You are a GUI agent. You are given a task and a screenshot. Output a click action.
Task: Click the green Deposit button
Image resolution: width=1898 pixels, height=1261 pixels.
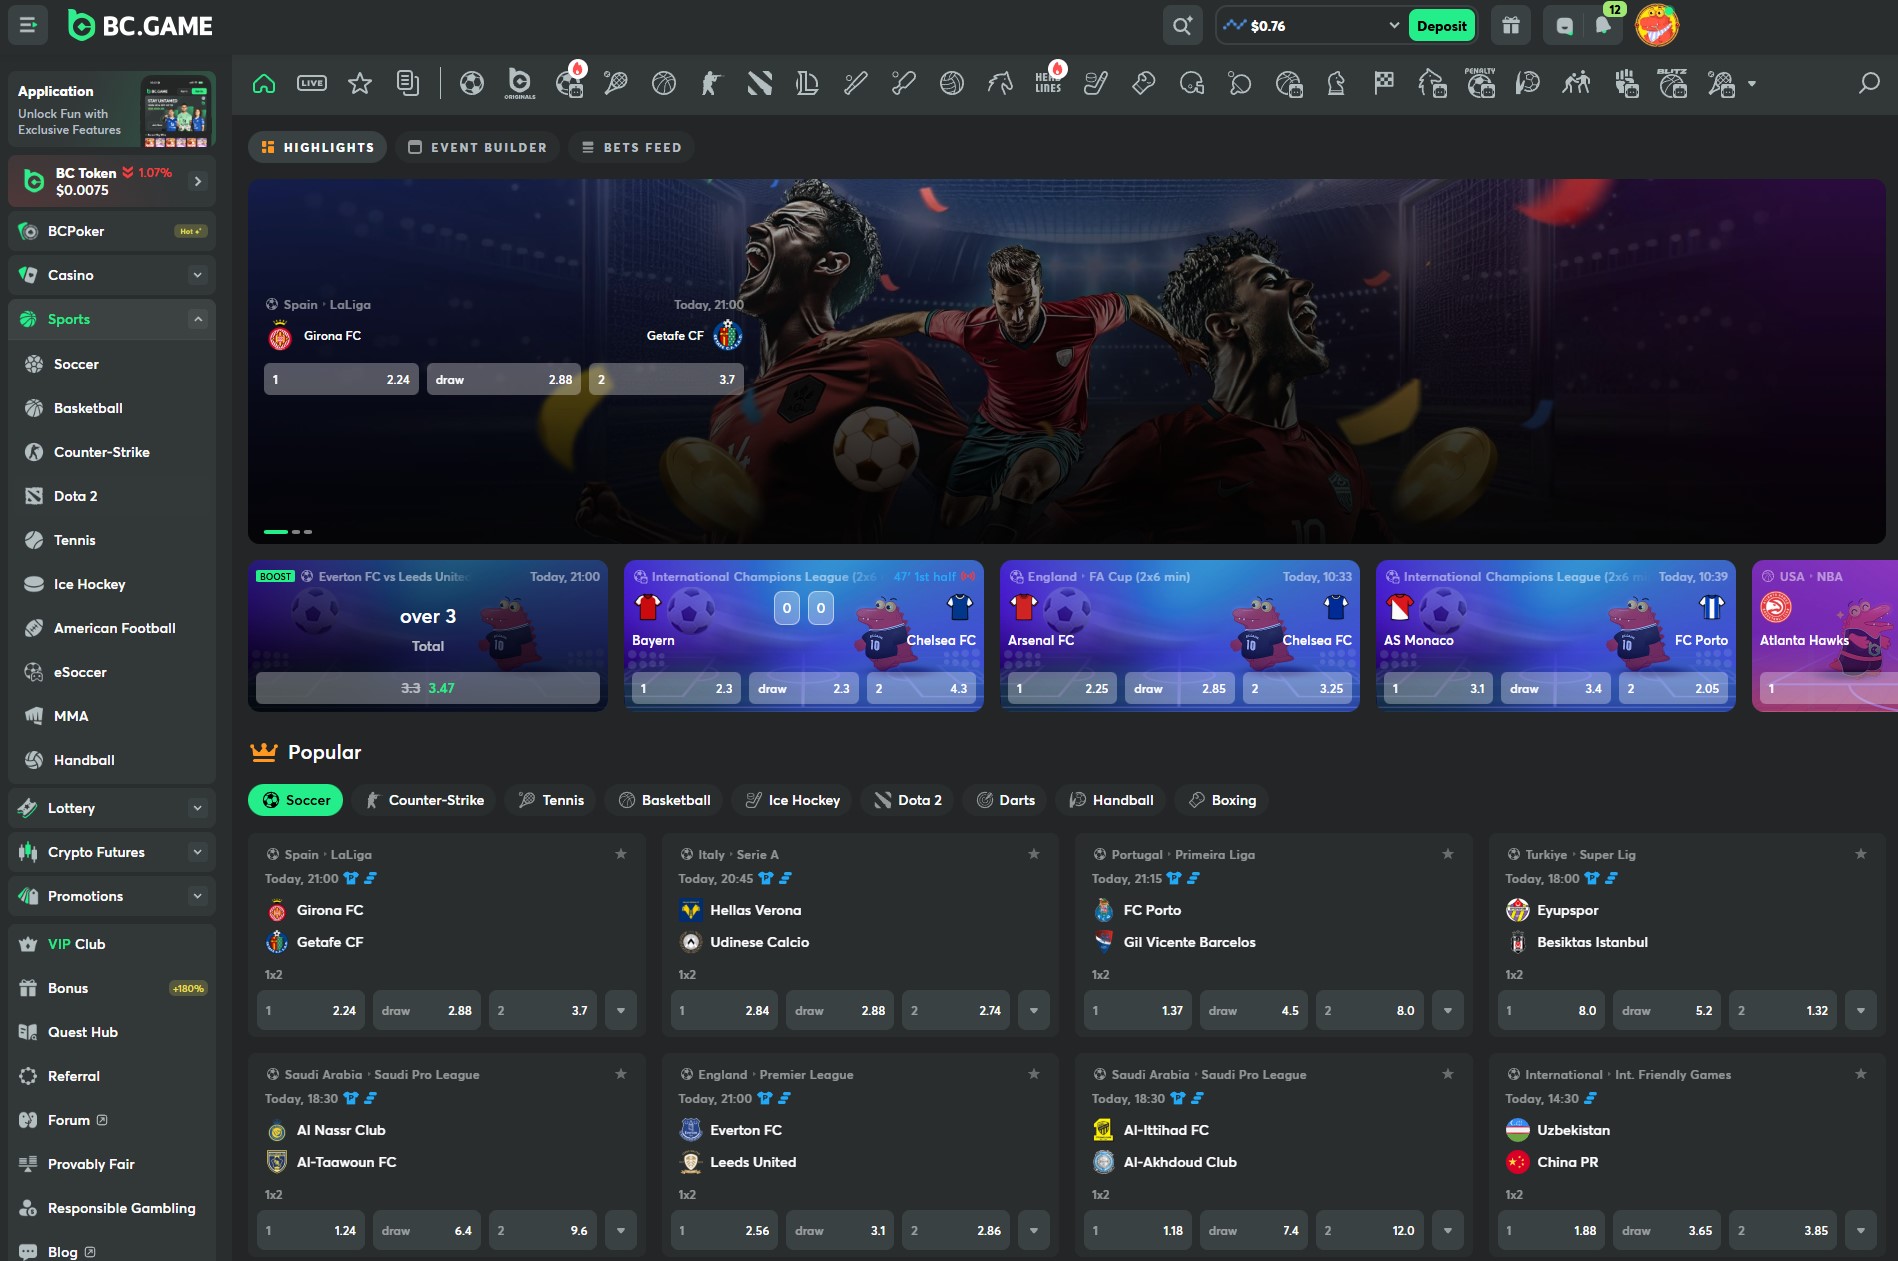pos(1441,26)
